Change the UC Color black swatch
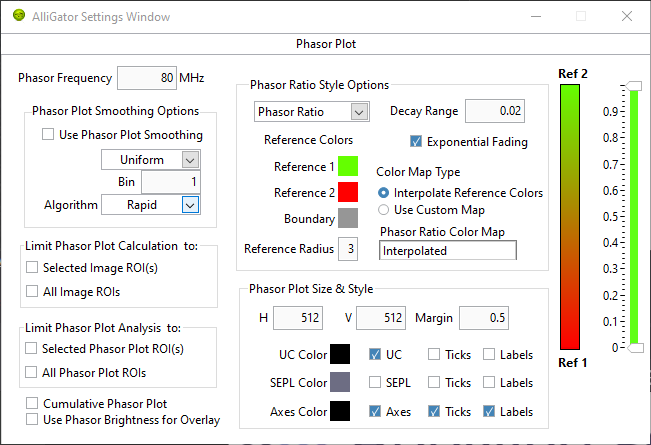This screenshot has height=445, width=651. click(340, 354)
